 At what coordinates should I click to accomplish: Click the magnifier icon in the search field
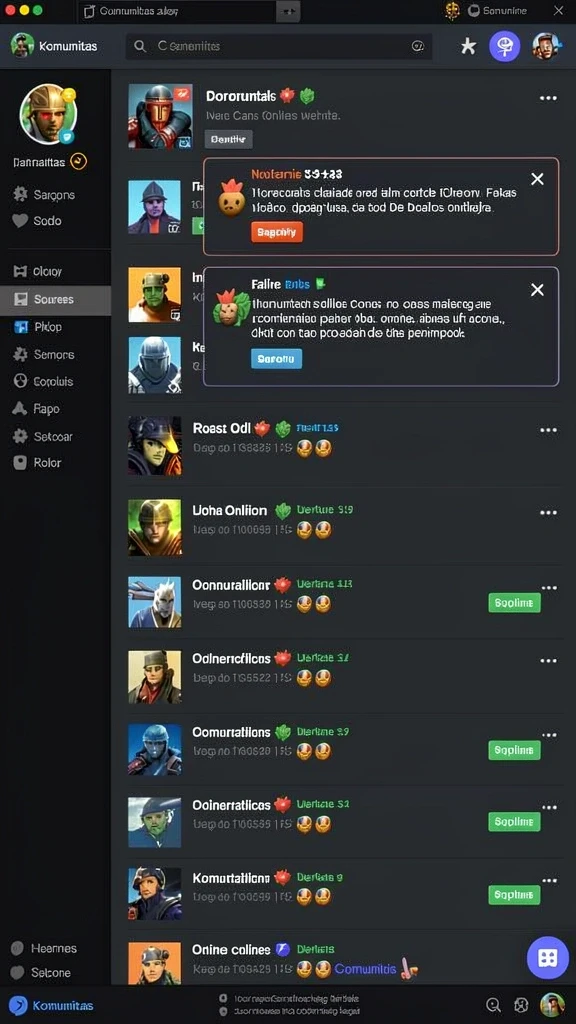click(x=140, y=46)
